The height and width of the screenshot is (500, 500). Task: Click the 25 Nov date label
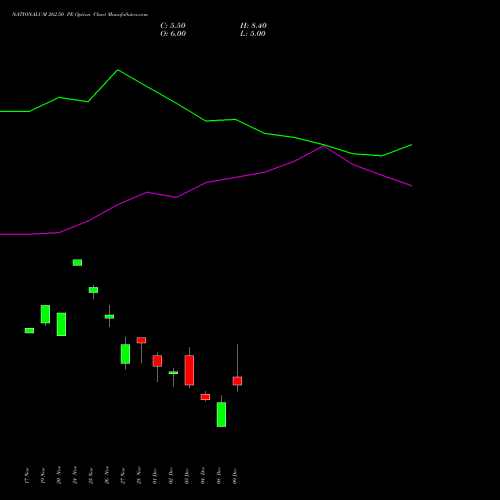[x=91, y=476]
